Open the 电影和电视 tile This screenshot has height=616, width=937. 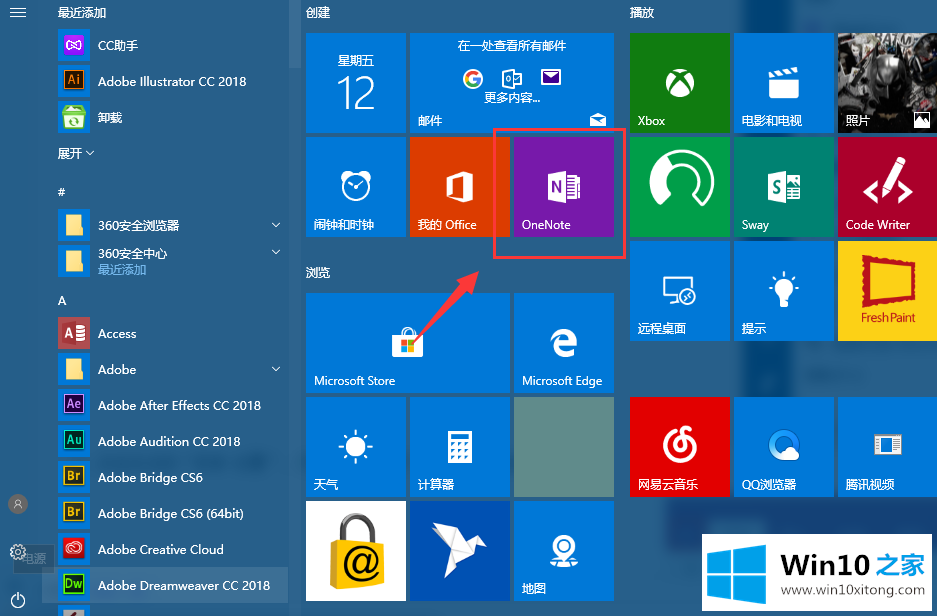click(783, 83)
